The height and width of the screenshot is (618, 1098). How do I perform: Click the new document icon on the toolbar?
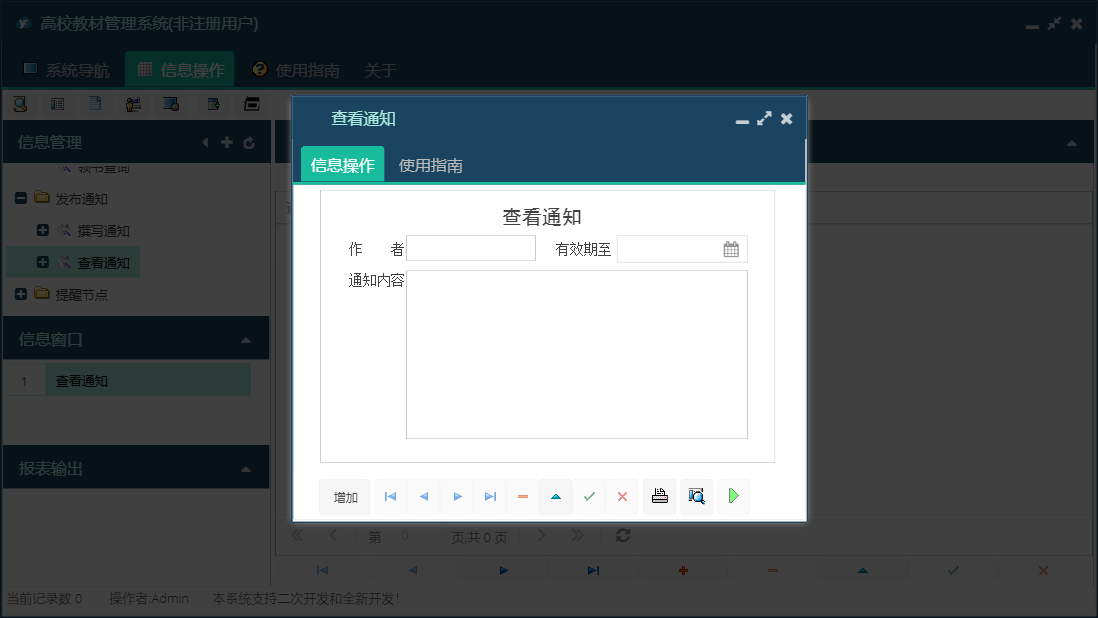point(95,103)
